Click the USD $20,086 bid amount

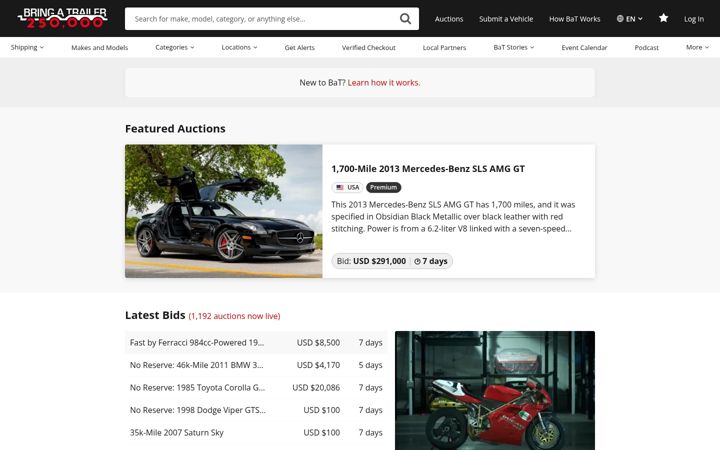(x=316, y=388)
